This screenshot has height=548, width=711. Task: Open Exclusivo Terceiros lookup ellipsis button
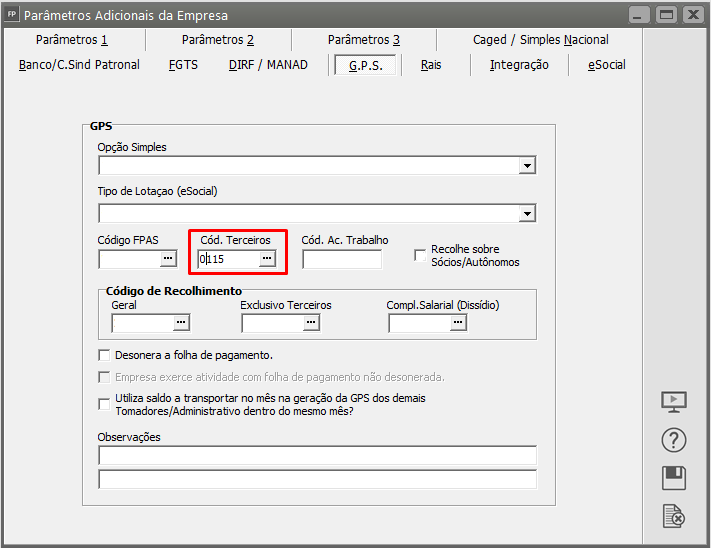pyautogui.click(x=311, y=323)
